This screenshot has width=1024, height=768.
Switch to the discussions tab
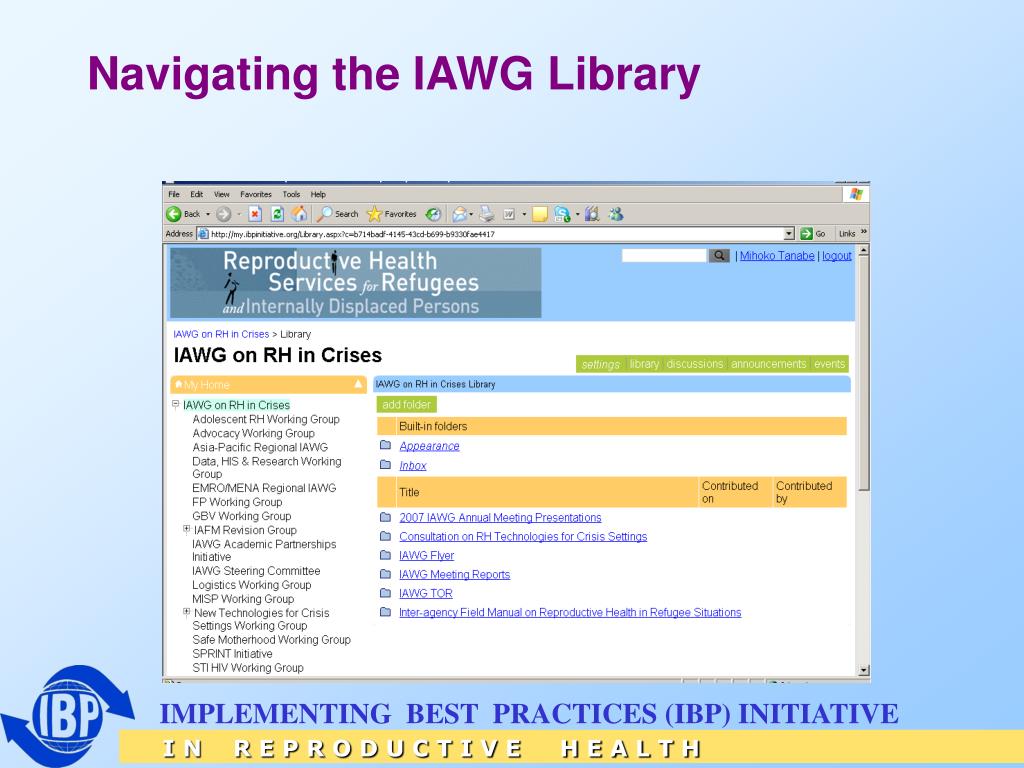[x=695, y=364]
